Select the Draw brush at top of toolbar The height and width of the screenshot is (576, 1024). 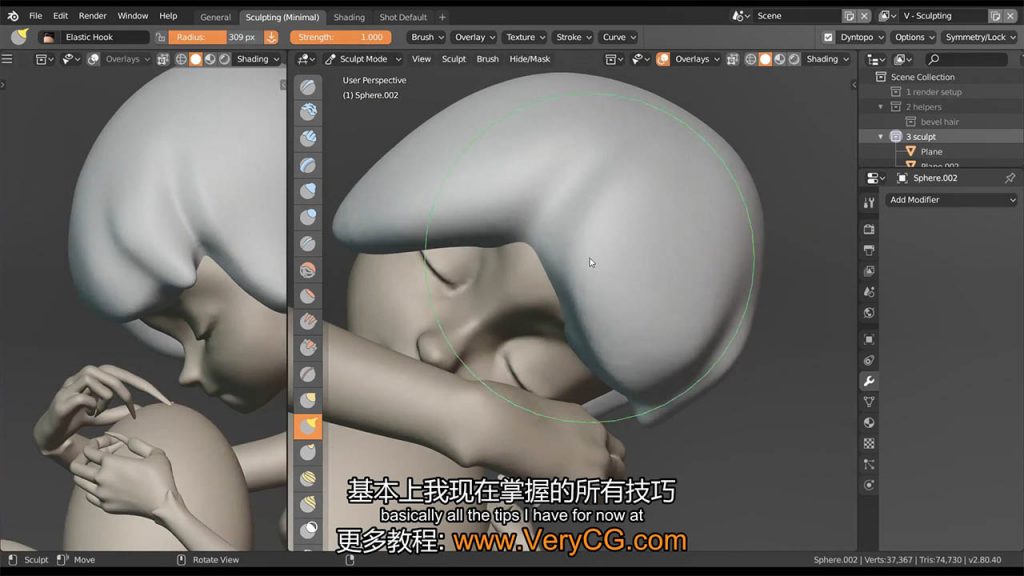click(308, 87)
